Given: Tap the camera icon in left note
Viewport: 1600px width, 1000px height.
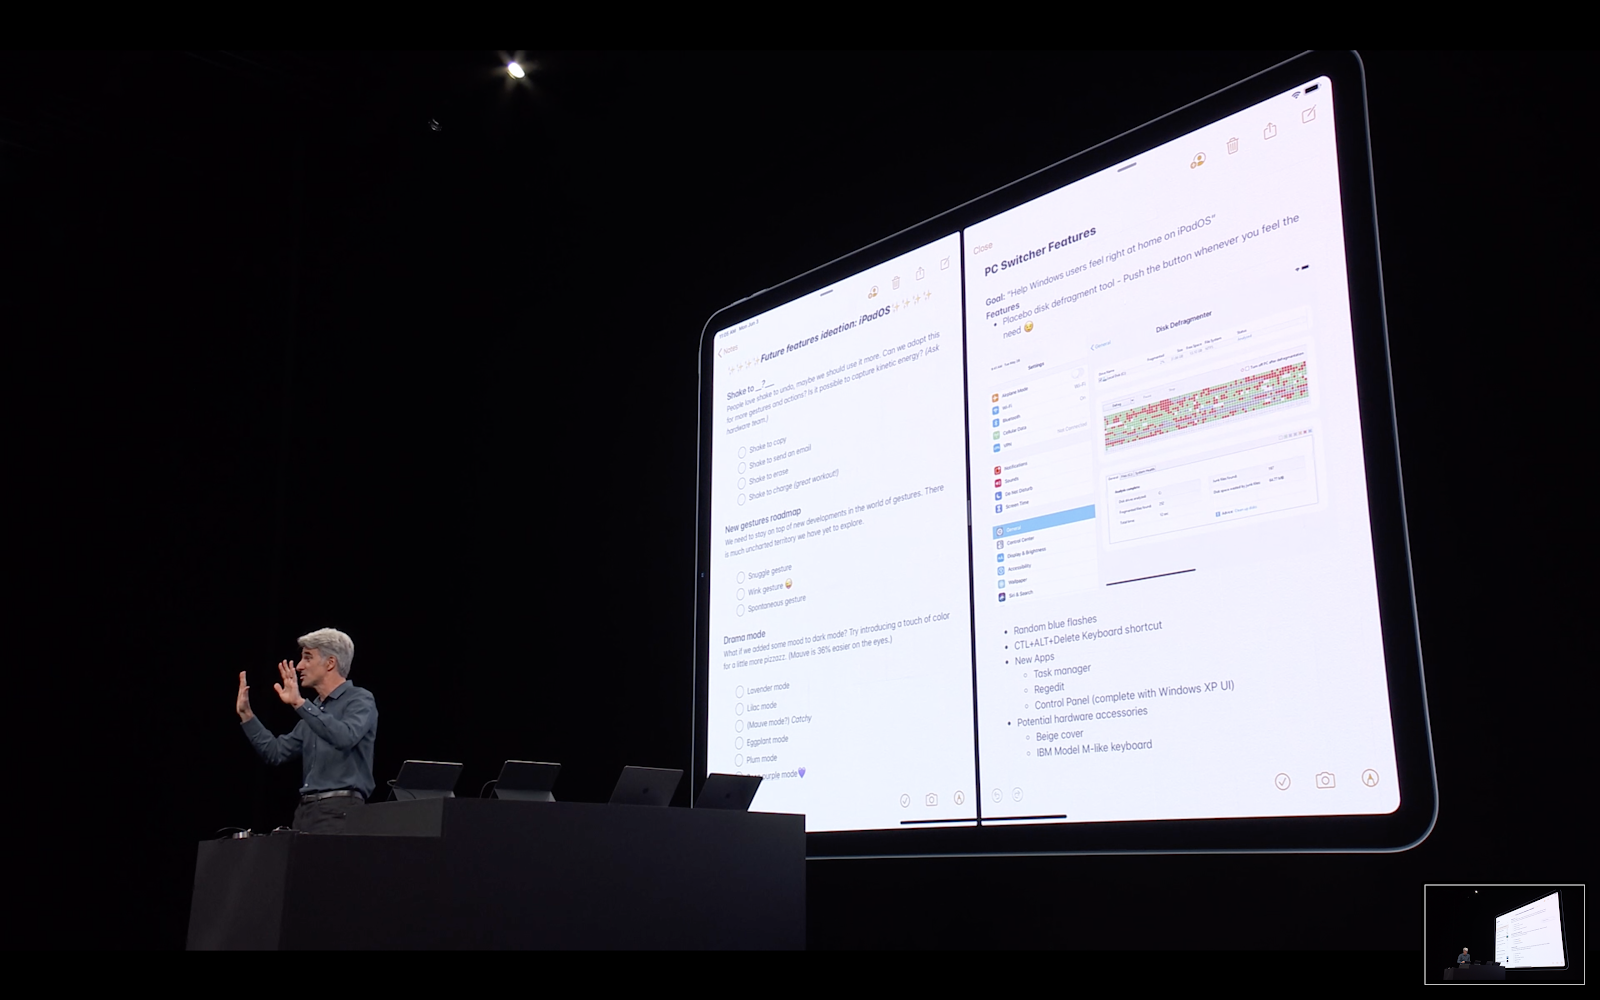Looking at the screenshot, I should (x=932, y=799).
